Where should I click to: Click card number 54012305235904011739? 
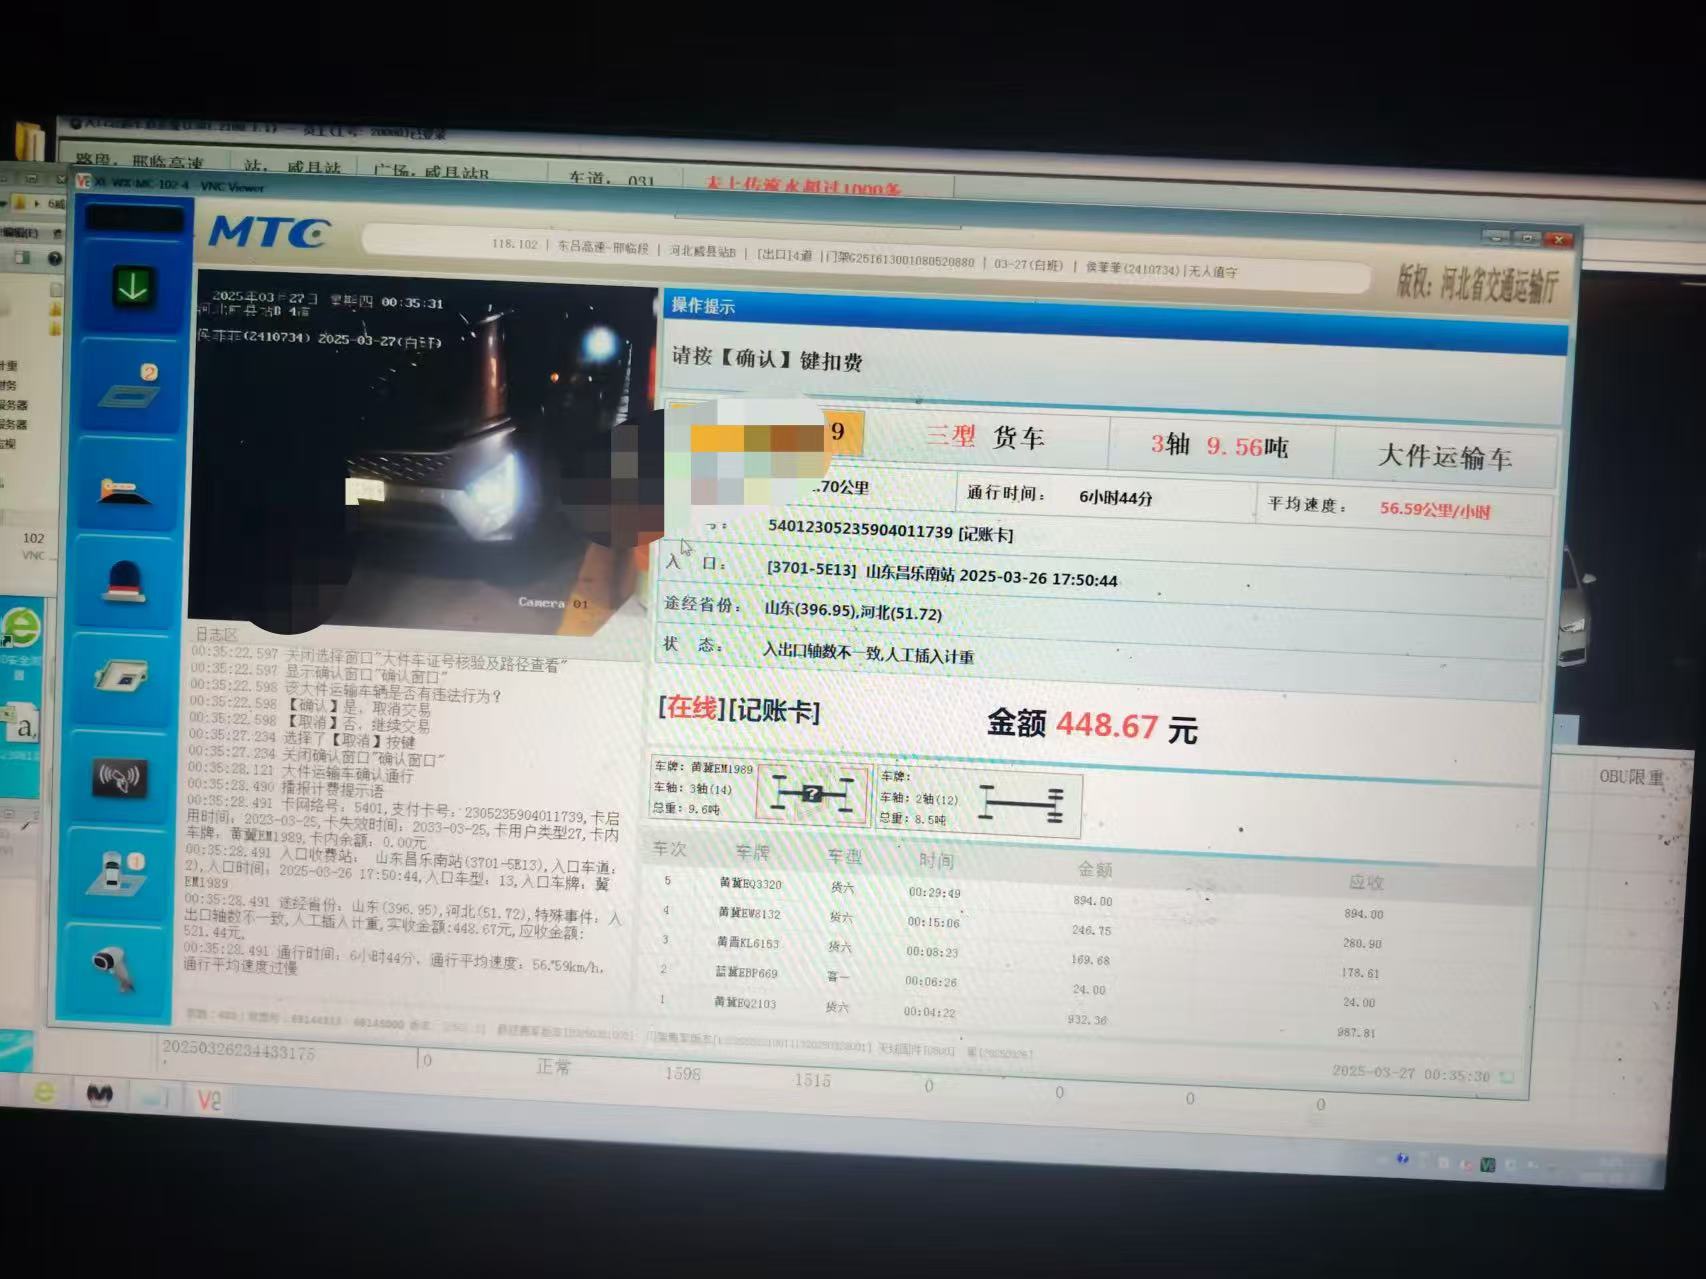pos(860,530)
